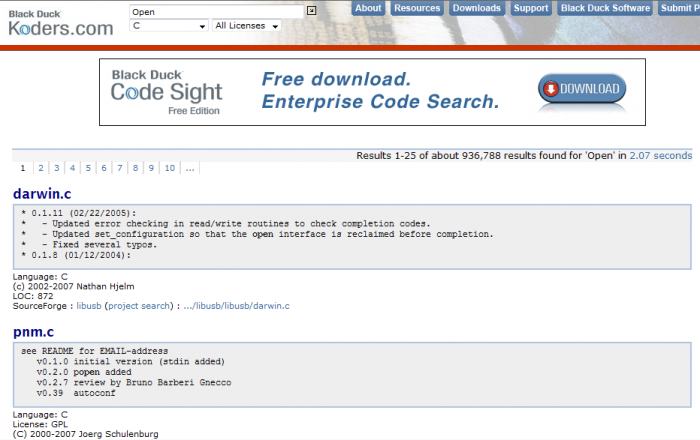This screenshot has height=440, width=700.
Task: Go to results page 6
Action: click(x=104, y=168)
